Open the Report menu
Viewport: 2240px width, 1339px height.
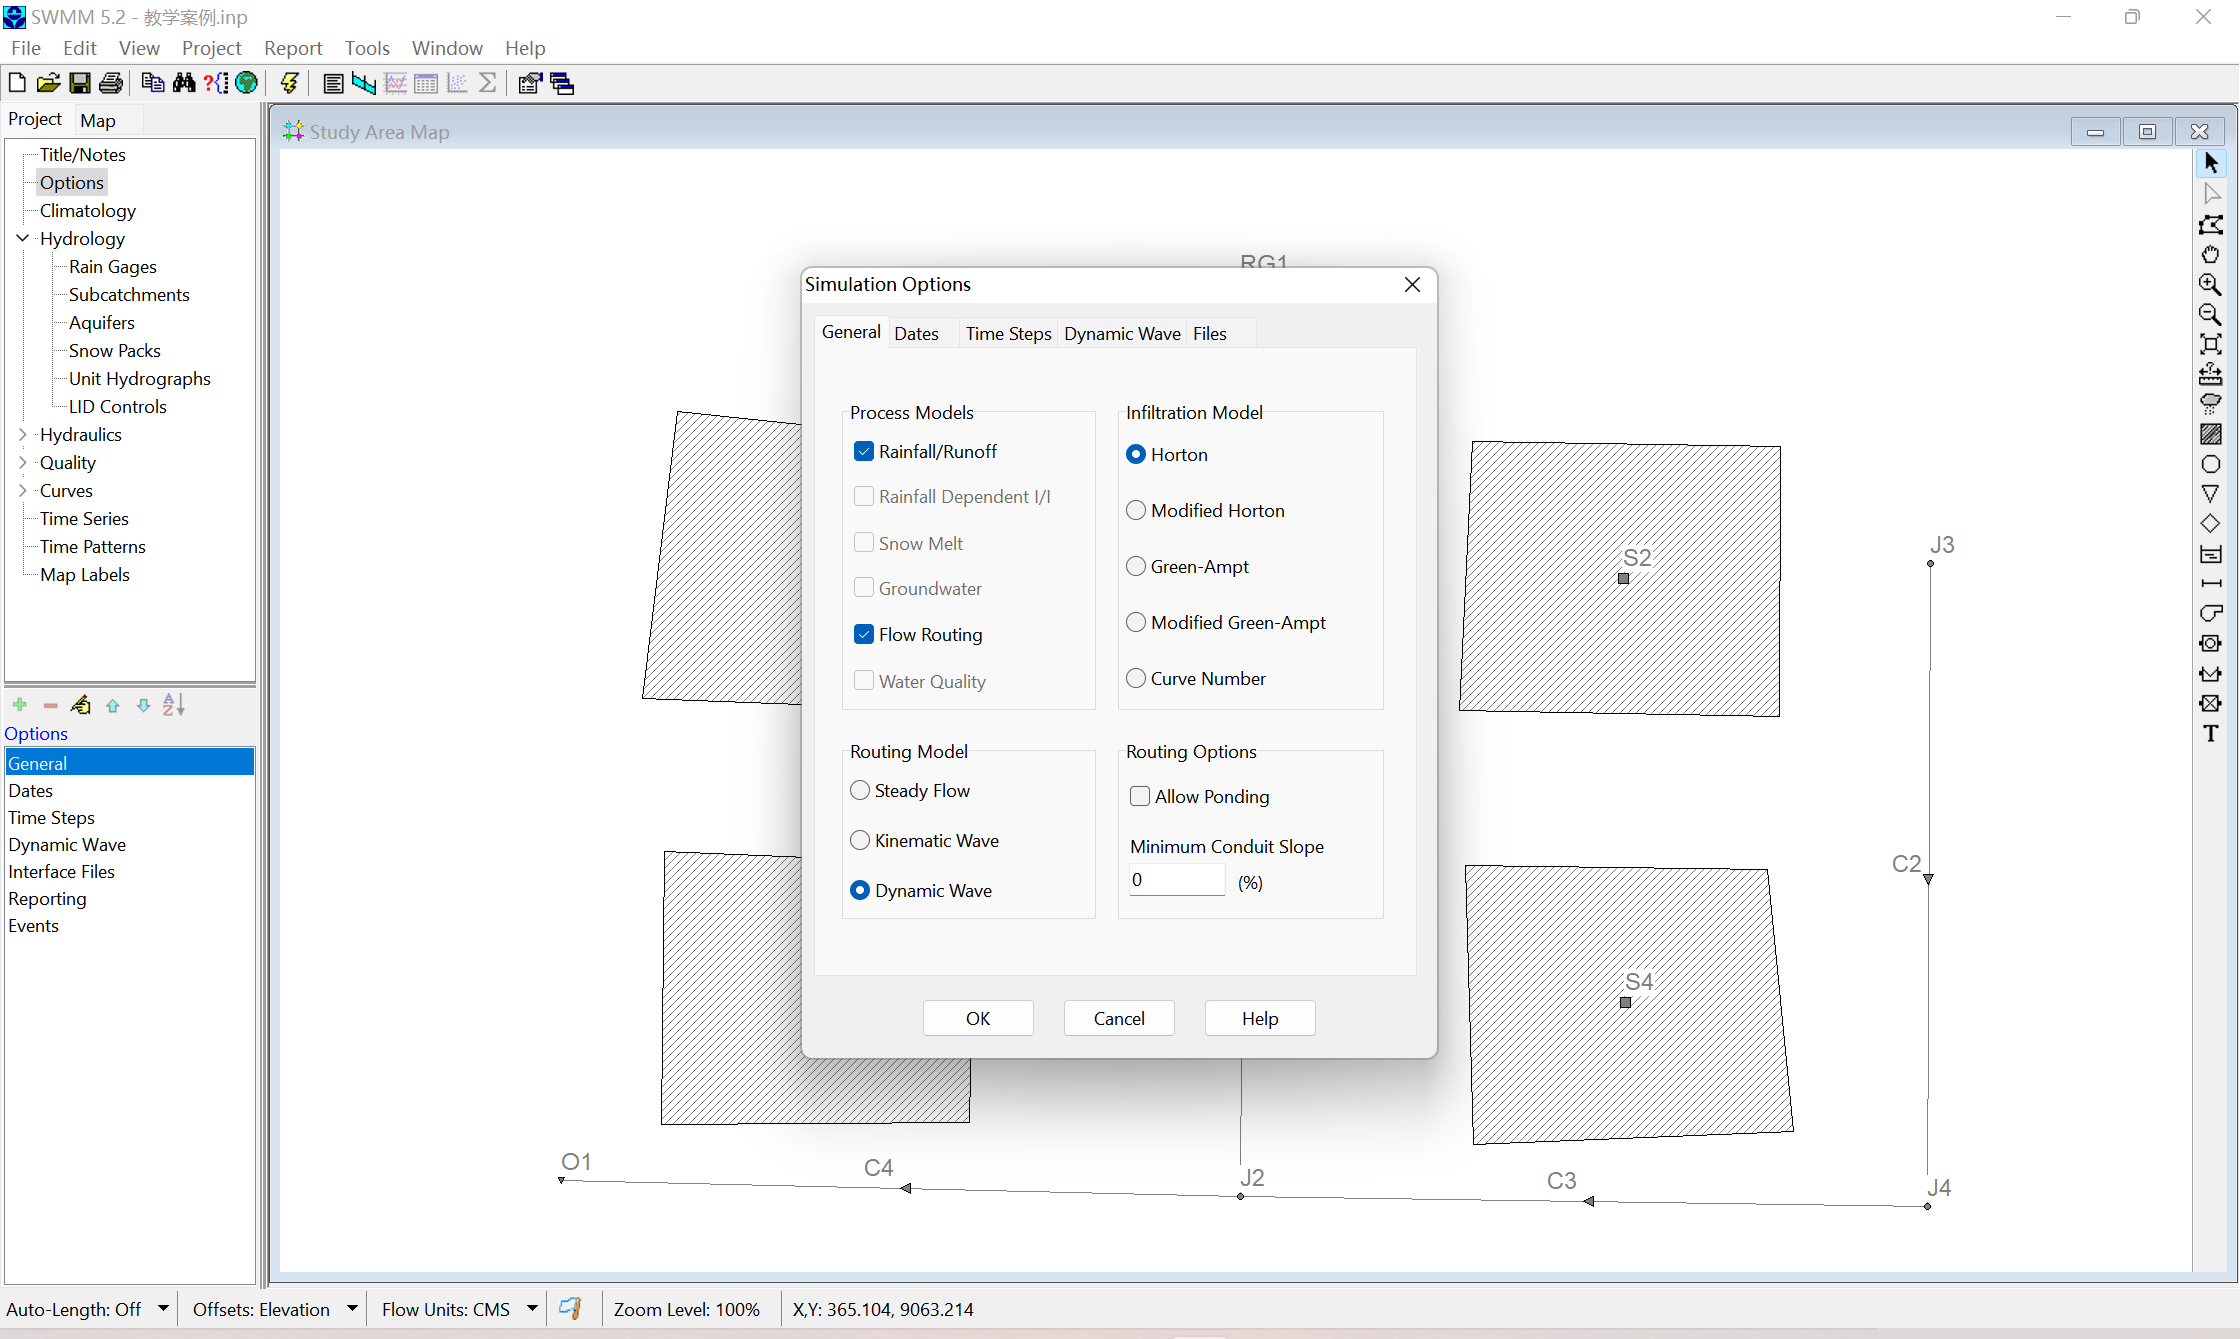293,48
